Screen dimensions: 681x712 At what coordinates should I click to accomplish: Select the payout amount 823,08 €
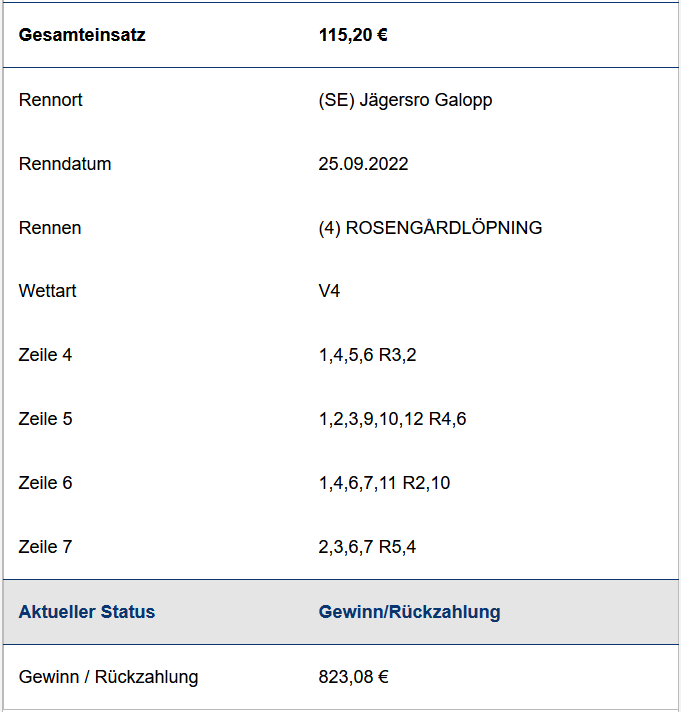coord(353,677)
